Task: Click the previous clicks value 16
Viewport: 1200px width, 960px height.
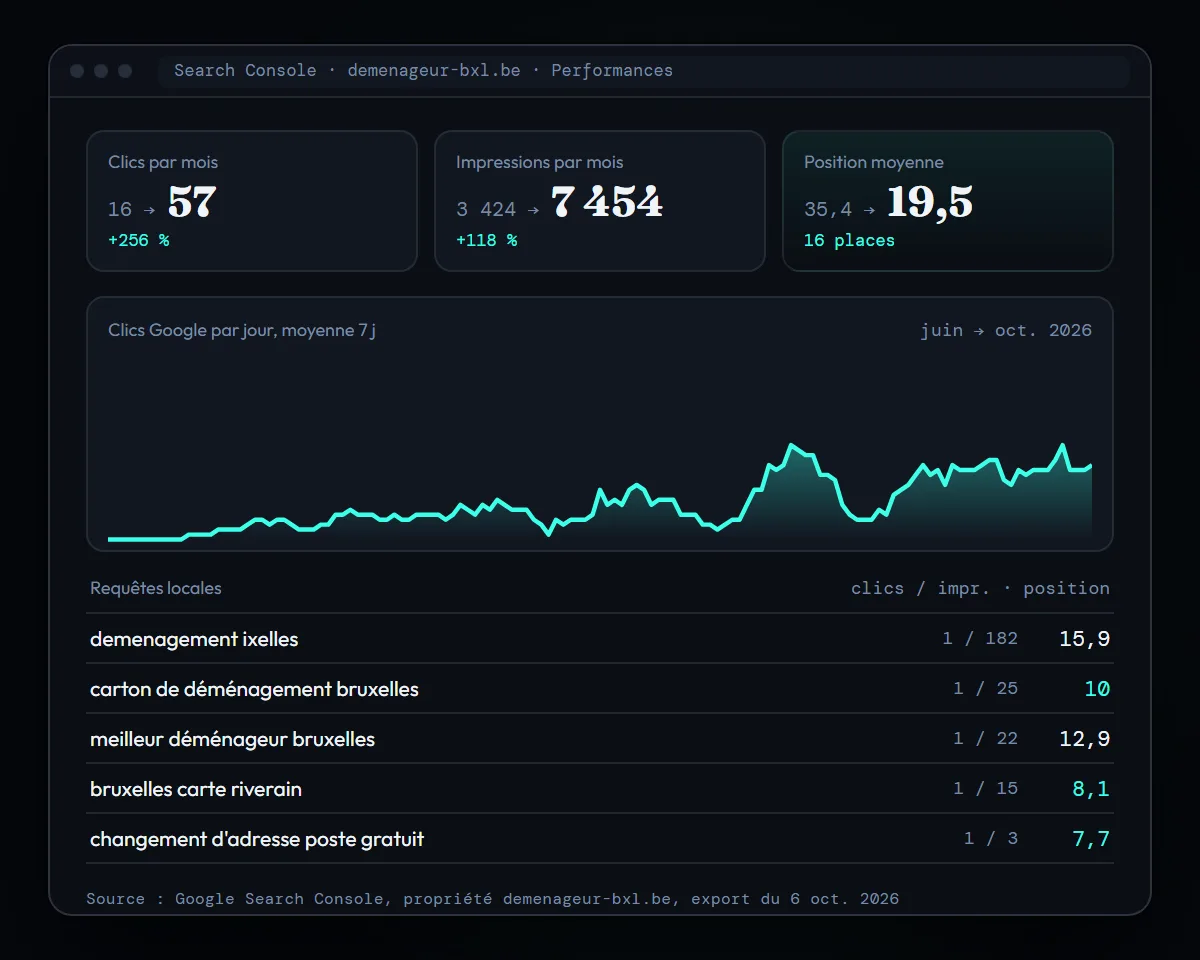Action: [x=120, y=209]
